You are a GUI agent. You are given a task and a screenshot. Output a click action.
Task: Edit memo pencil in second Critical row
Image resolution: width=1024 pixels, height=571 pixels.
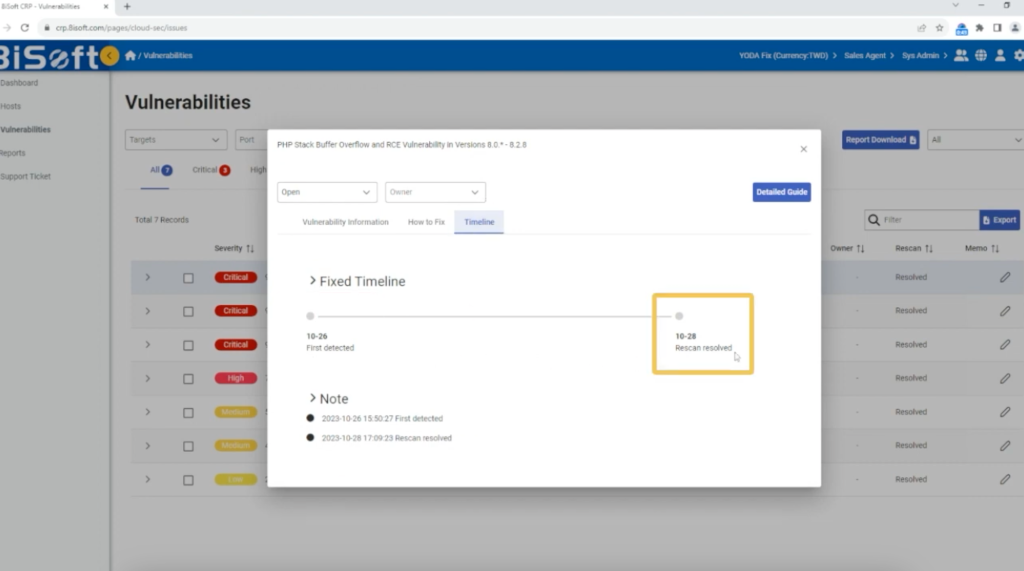[x=1004, y=311]
